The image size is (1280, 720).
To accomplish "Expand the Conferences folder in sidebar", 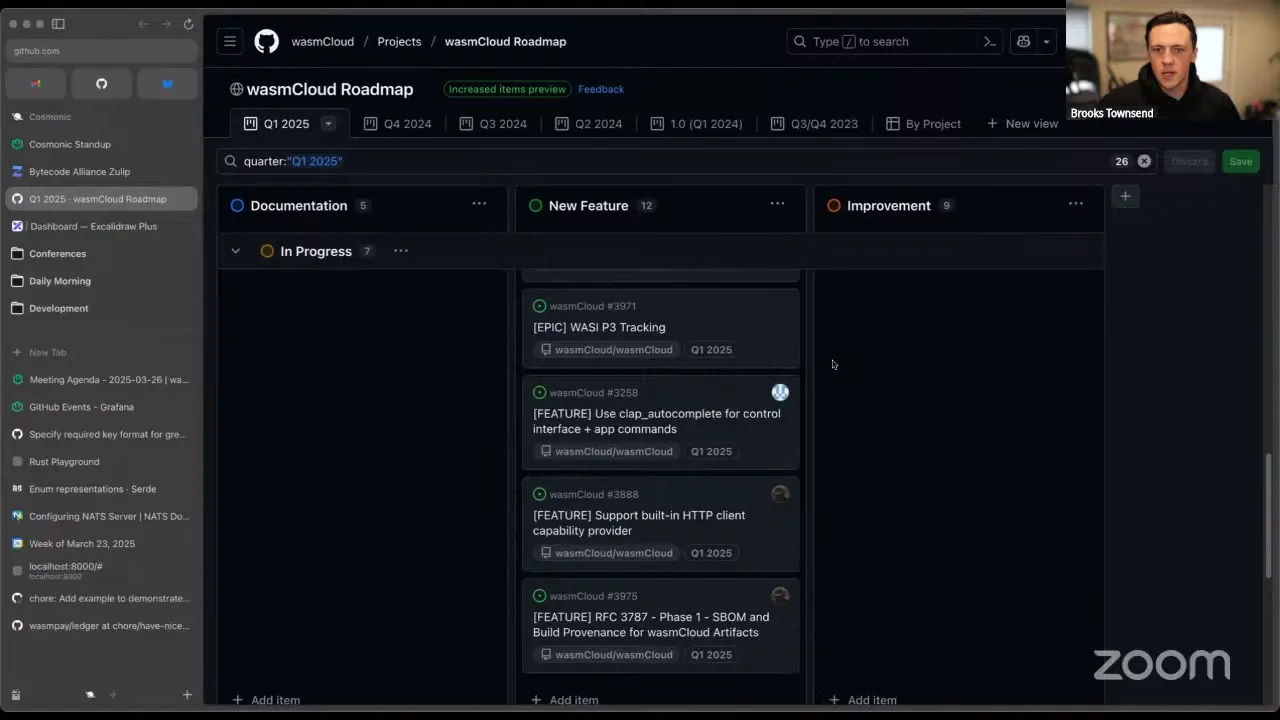I will [101, 254].
